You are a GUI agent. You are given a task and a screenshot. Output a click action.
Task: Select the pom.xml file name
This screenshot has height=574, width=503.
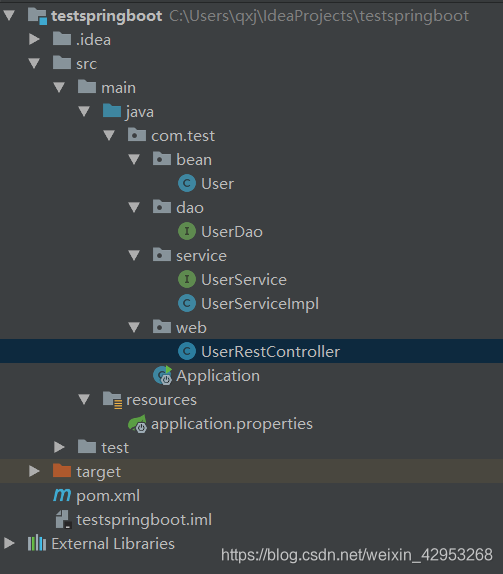pos(108,496)
